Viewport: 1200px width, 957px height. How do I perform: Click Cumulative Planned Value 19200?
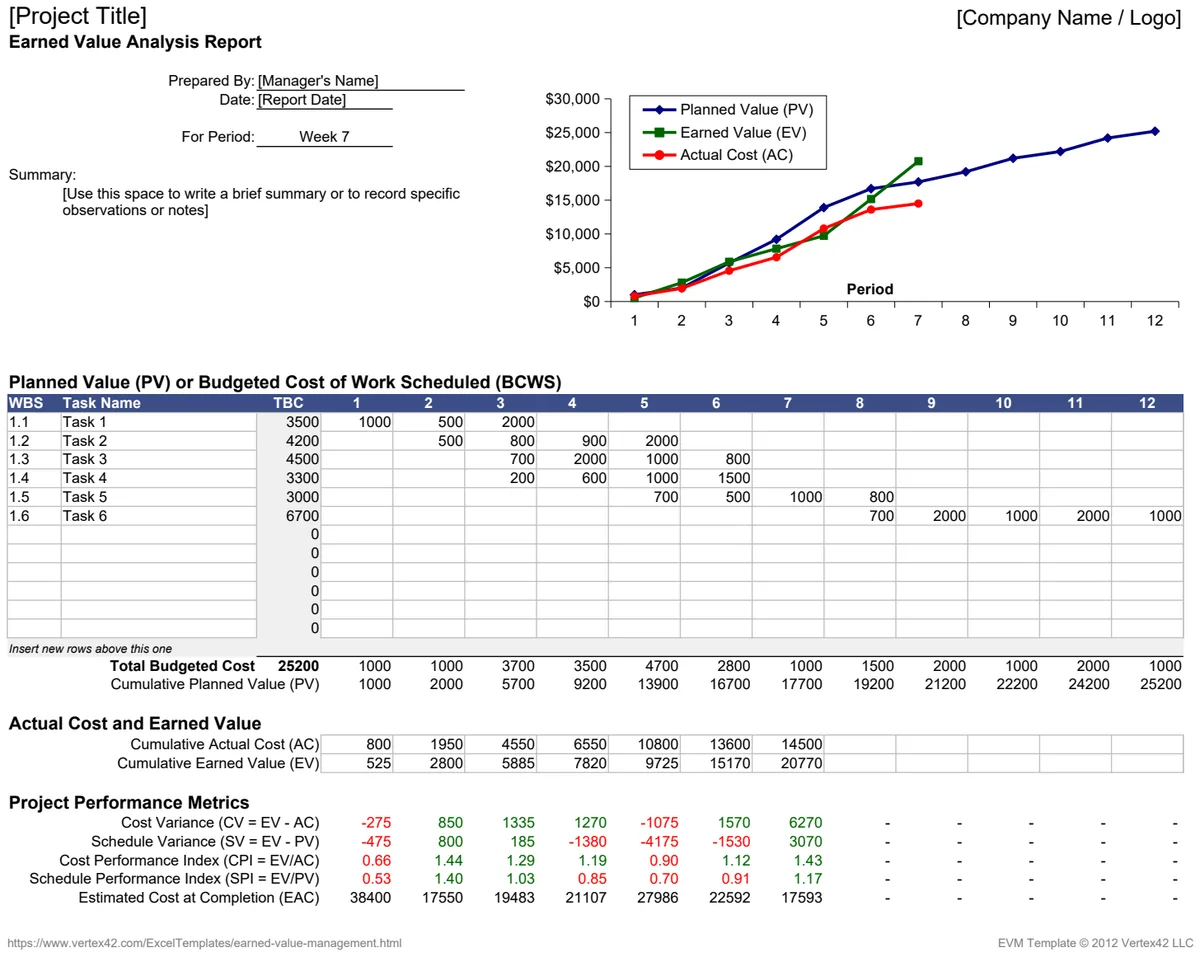[874, 685]
